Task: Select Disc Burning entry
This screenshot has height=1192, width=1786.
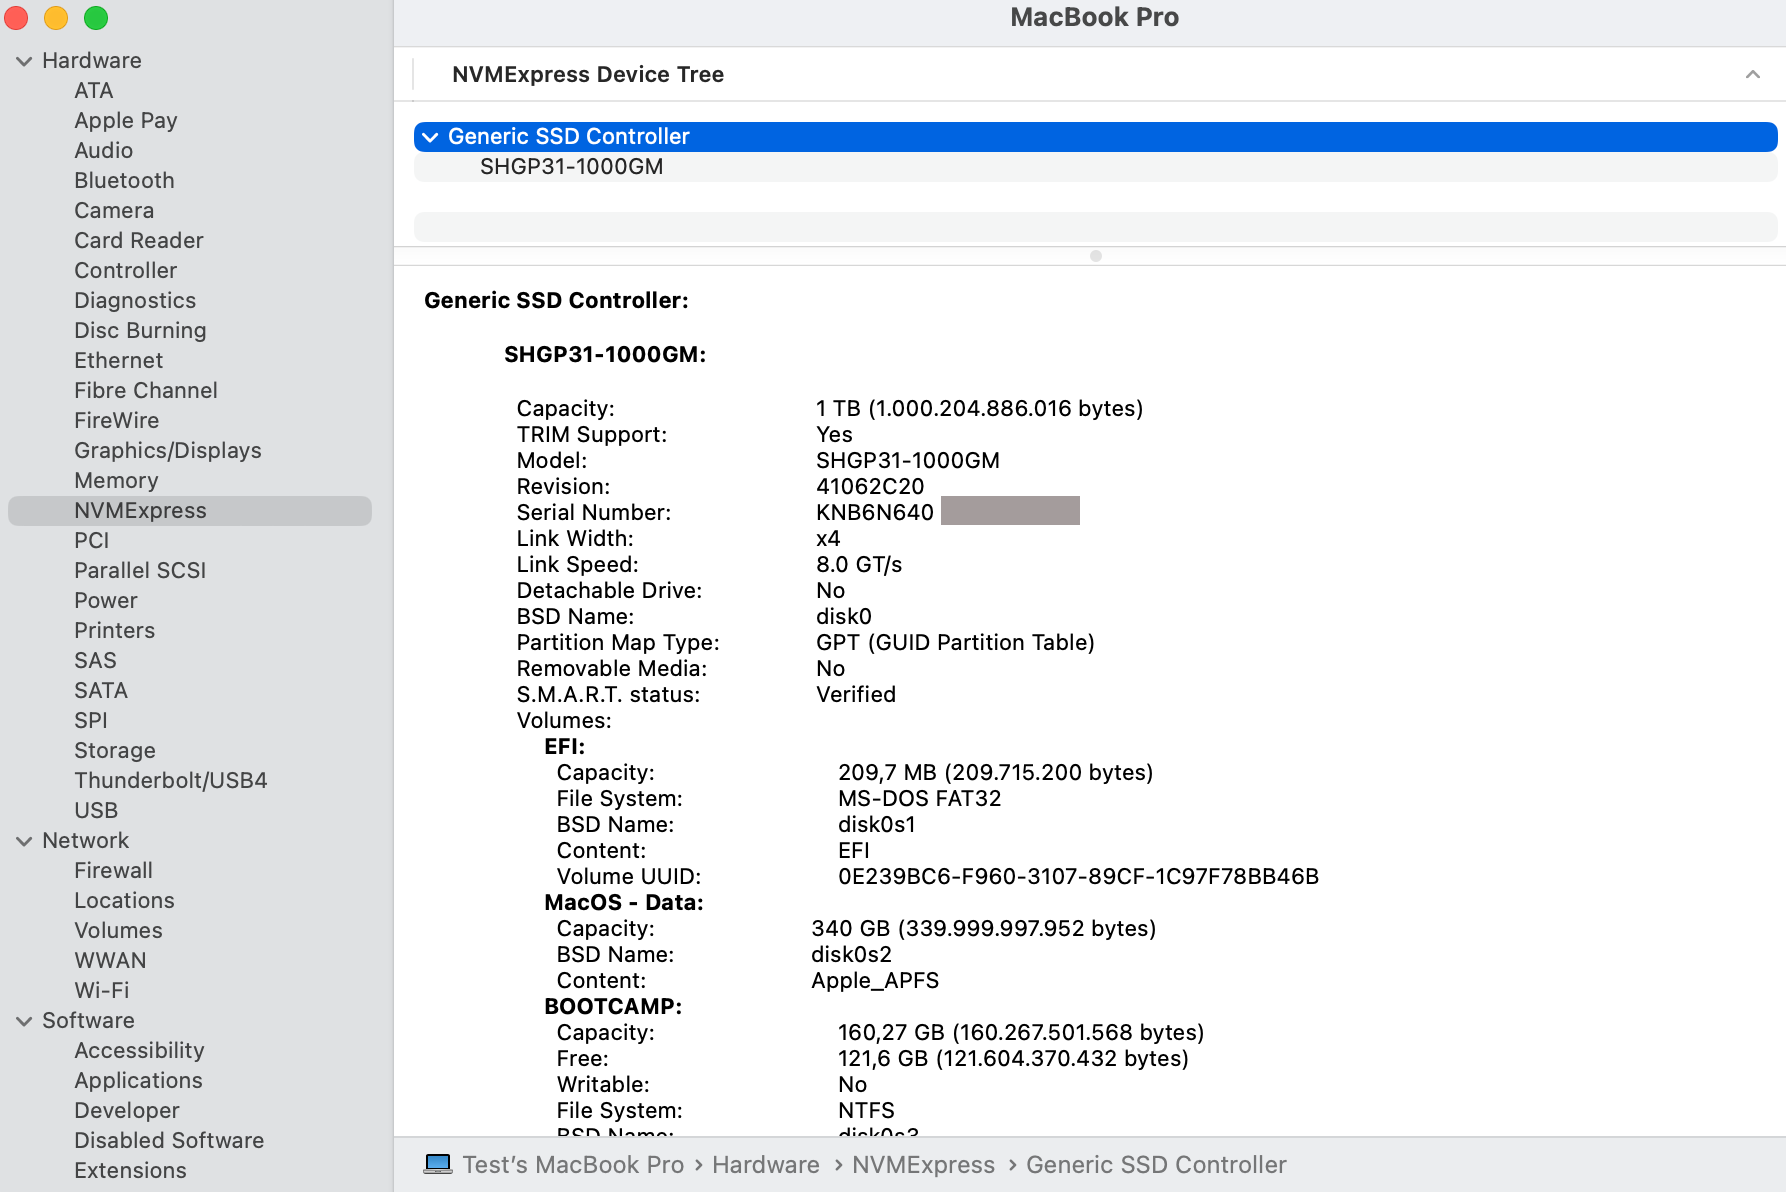Action: [140, 331]
